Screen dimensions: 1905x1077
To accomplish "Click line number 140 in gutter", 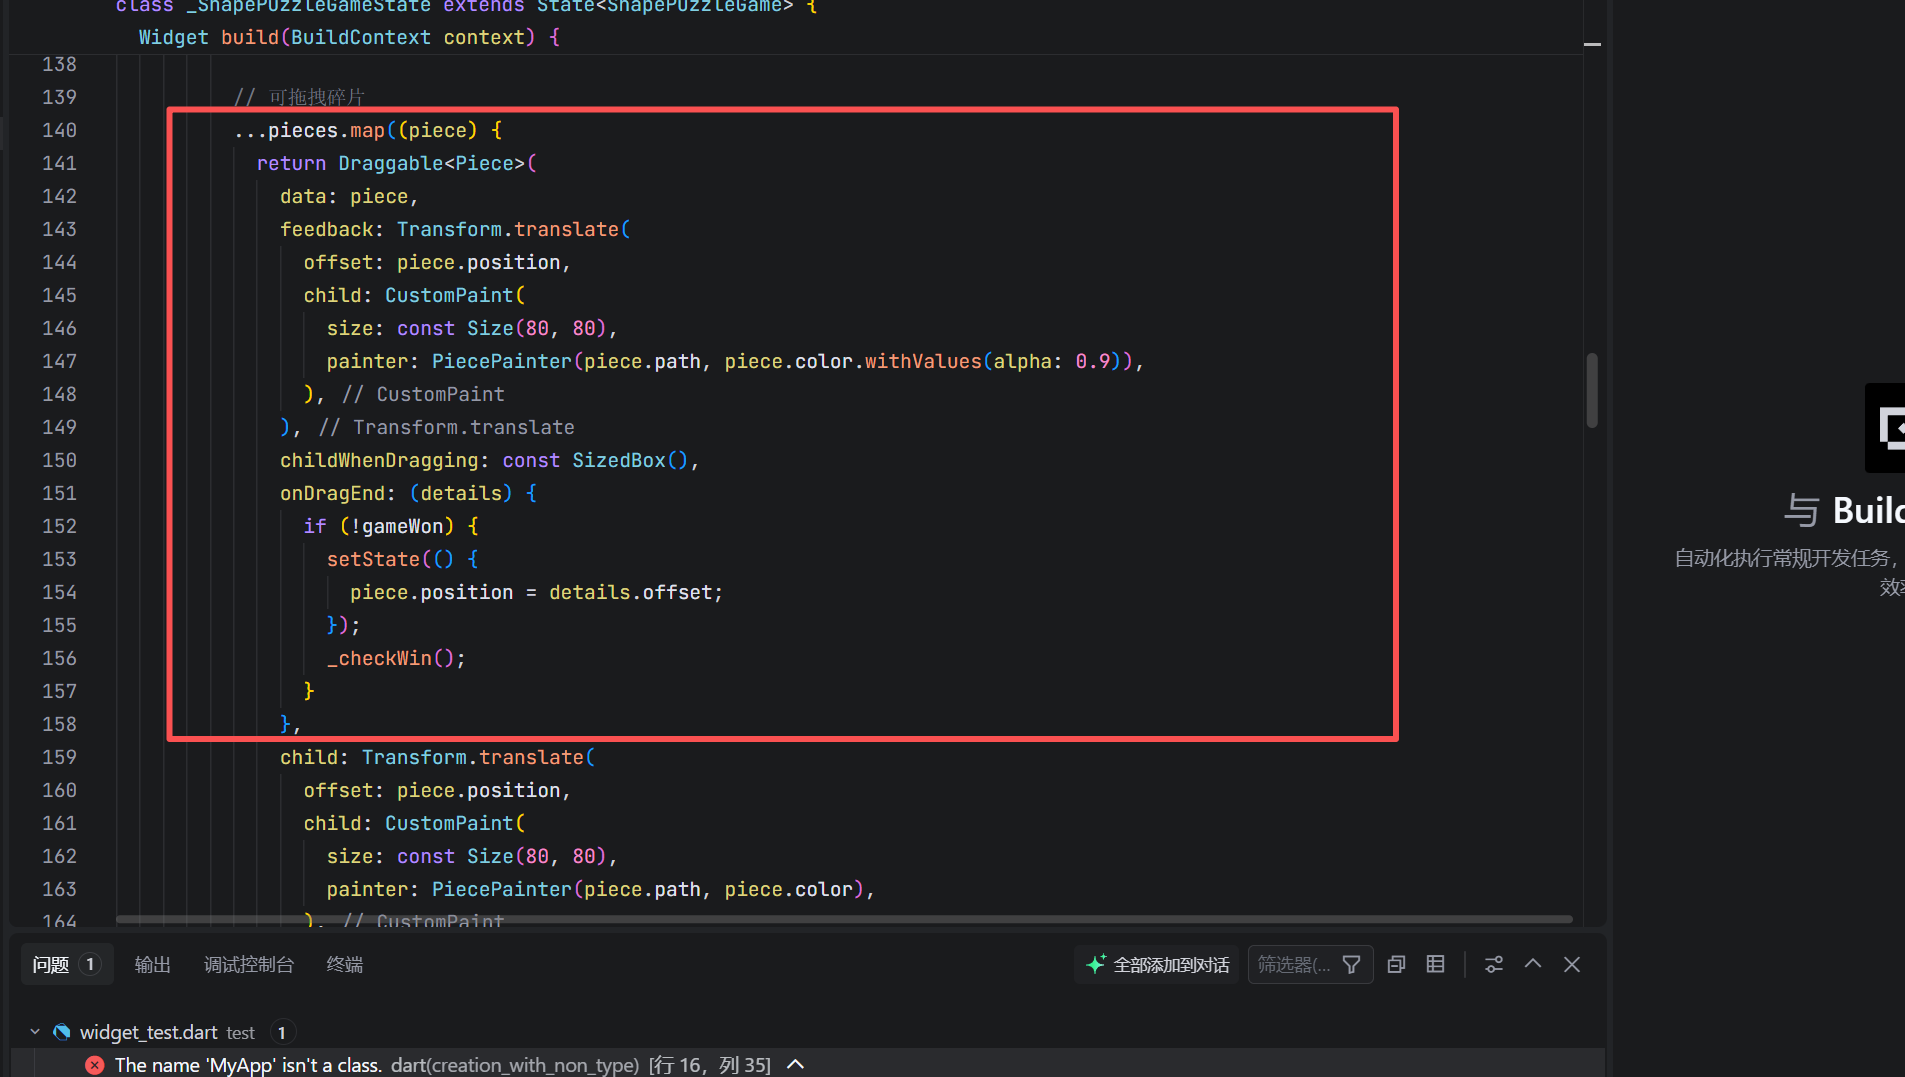I will click(59, 130).
